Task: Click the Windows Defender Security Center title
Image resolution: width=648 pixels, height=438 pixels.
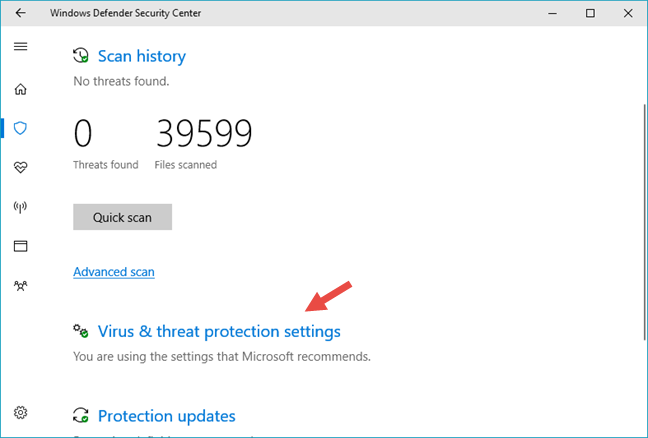Action: coord(126,13)
